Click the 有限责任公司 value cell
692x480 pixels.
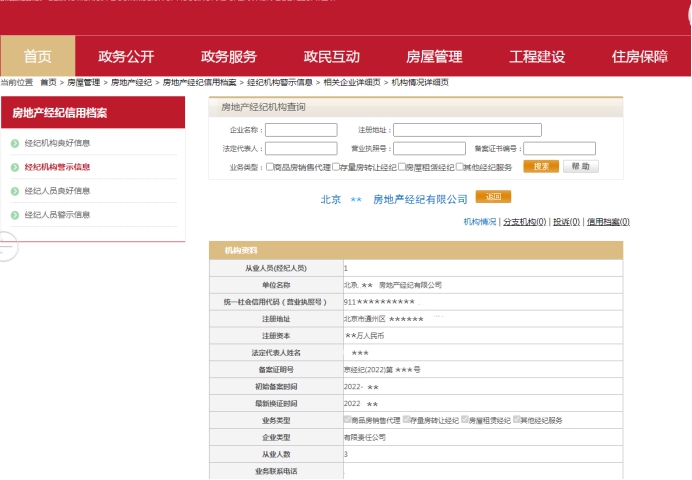[x=483, y=437]
